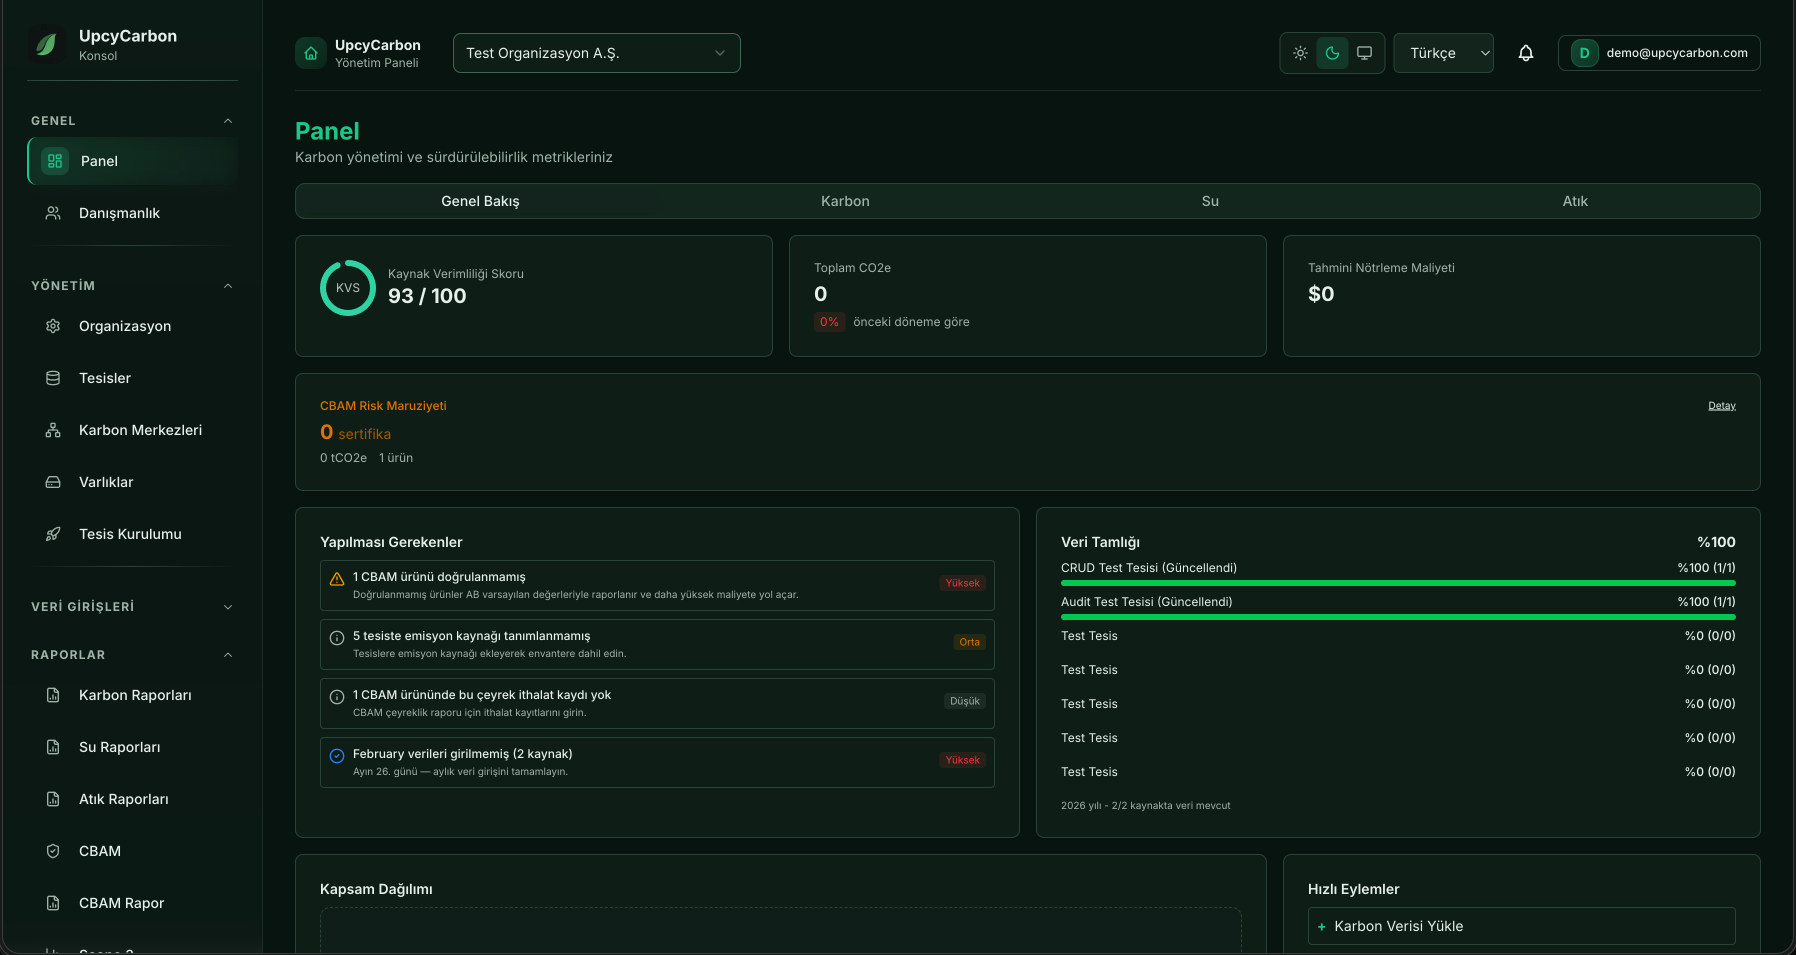Image resolution: width=1796 pixels, height=955 pixels.
Task: Click the CBAM shield icon
Action: click(53, 851)
